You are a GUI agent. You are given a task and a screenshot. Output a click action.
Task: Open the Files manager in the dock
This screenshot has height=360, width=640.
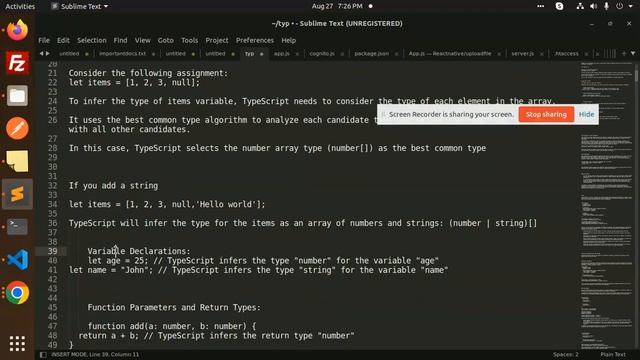[17, 96]
